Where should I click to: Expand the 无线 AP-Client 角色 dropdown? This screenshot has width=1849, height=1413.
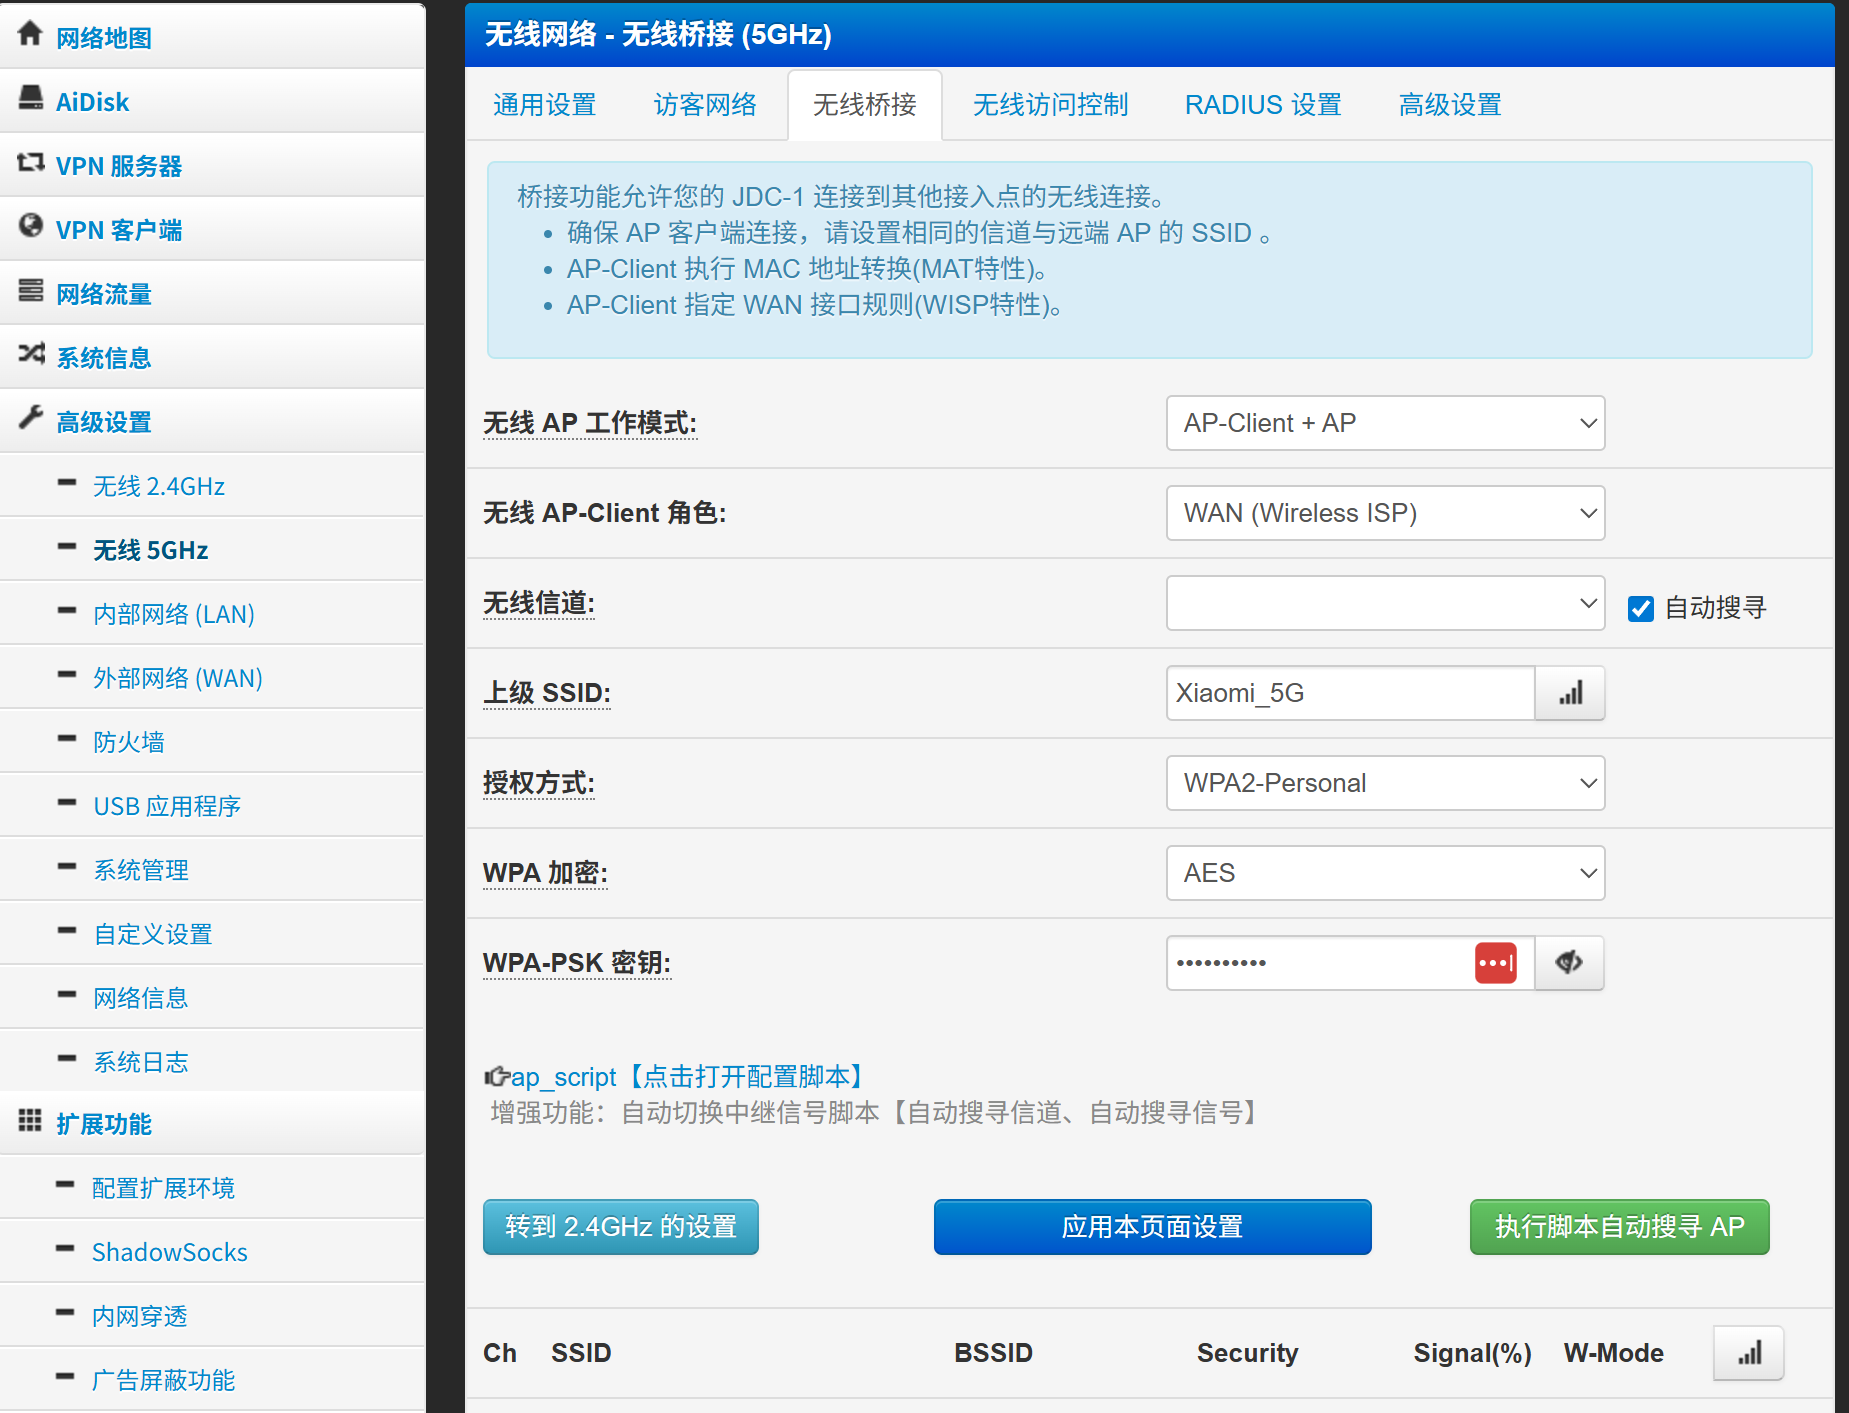[x=1385, y=513]
